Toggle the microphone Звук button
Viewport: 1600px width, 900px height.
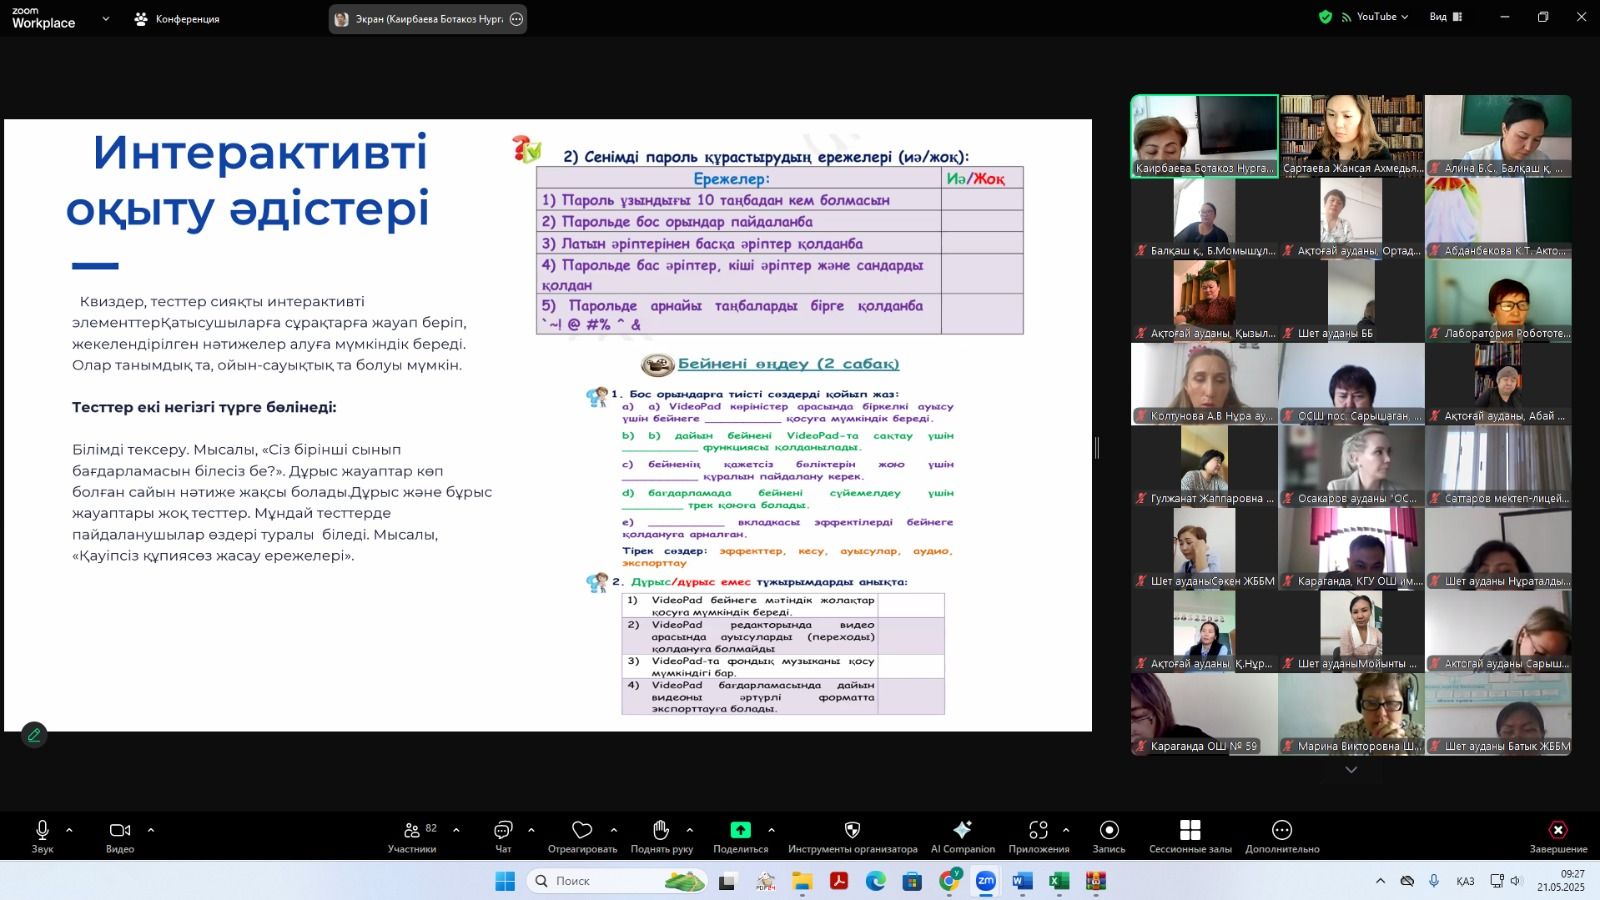coord(42,831)
